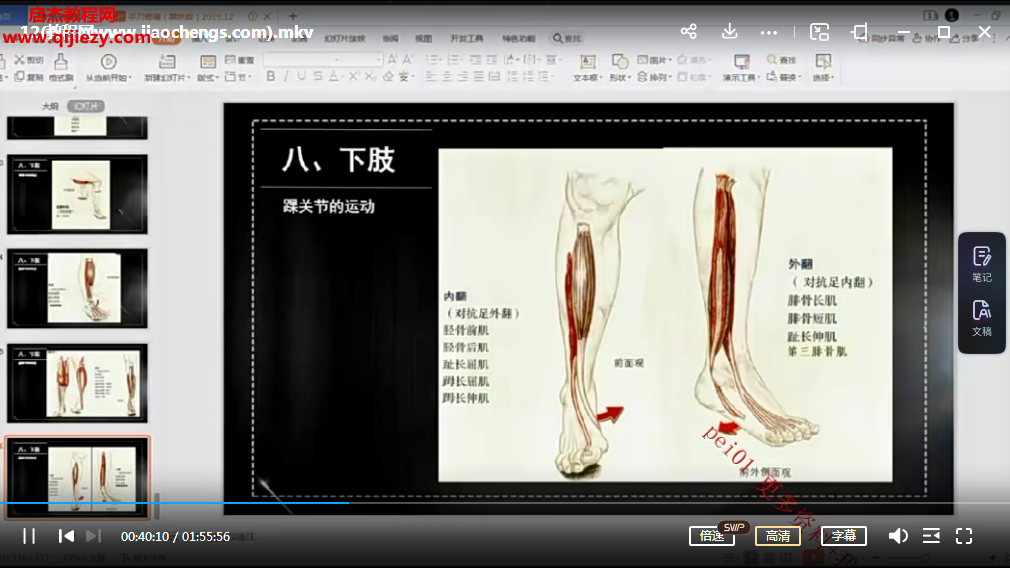
Task: Open the 形状 shapes dropdown
Action: [x=620, y=68]
